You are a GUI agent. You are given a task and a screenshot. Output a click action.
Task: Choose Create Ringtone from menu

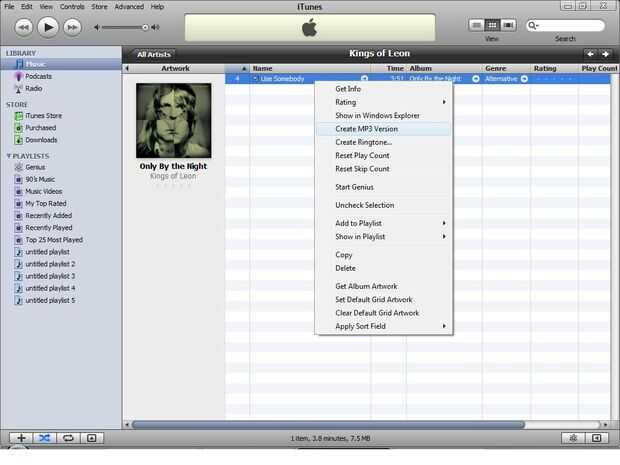(x=384, y=142)
